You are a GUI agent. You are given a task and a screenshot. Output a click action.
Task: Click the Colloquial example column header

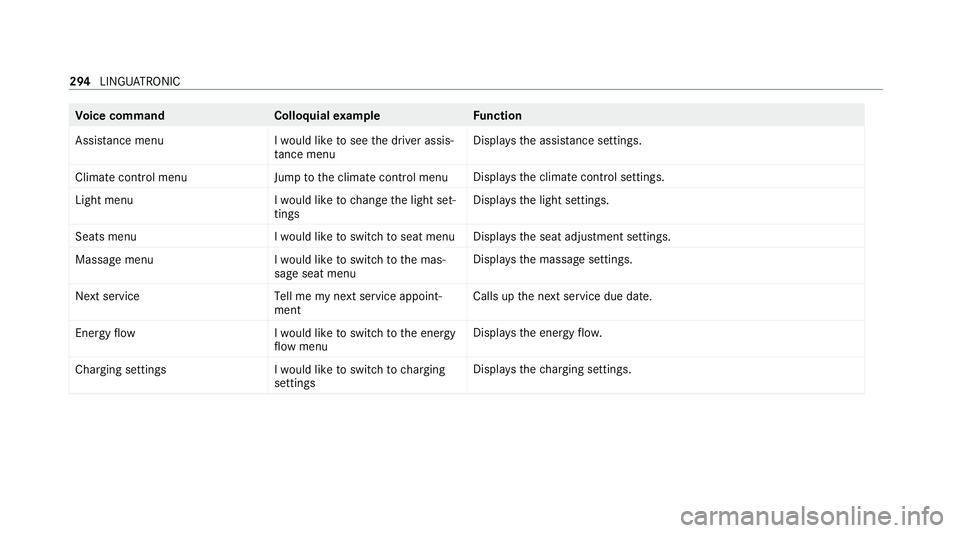(327, 116)
